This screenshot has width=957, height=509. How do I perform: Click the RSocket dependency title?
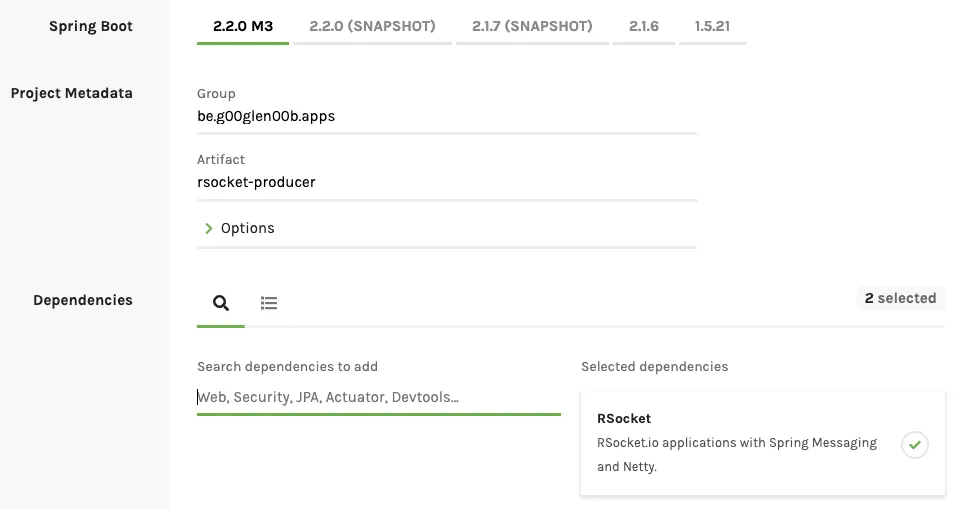(624, 419)
